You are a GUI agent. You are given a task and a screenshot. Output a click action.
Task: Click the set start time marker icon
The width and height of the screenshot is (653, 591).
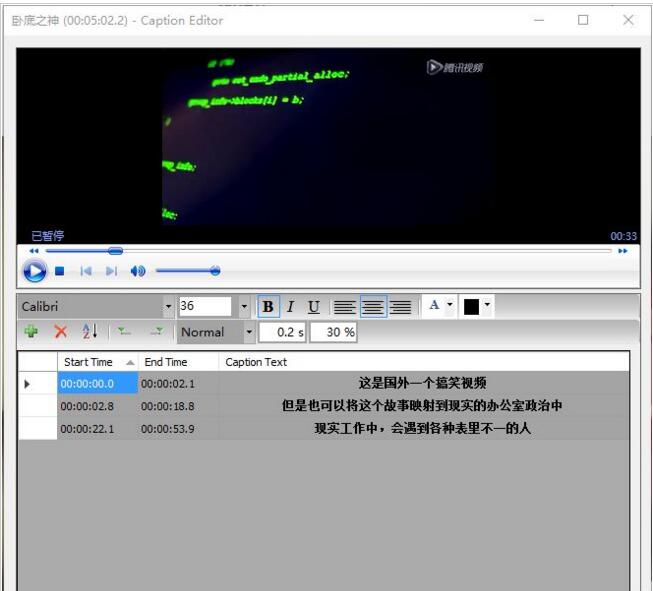[124, 332]
